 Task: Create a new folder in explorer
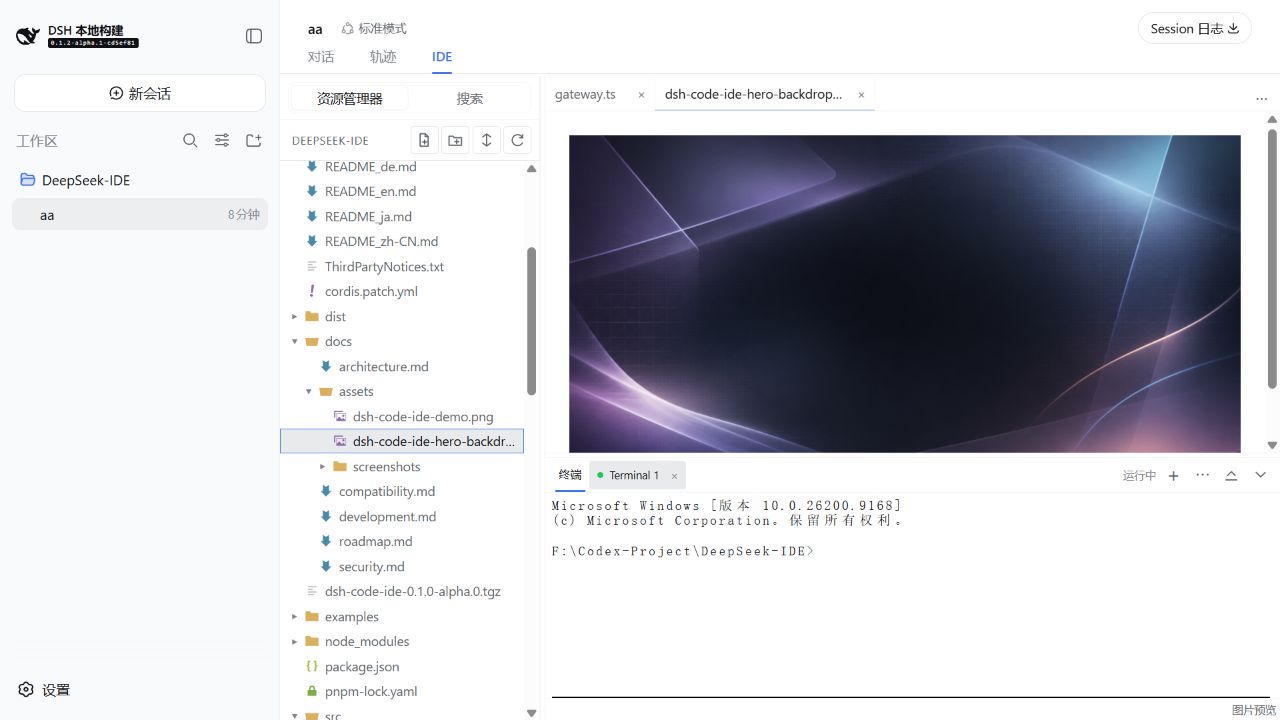(x=455, y=140)
